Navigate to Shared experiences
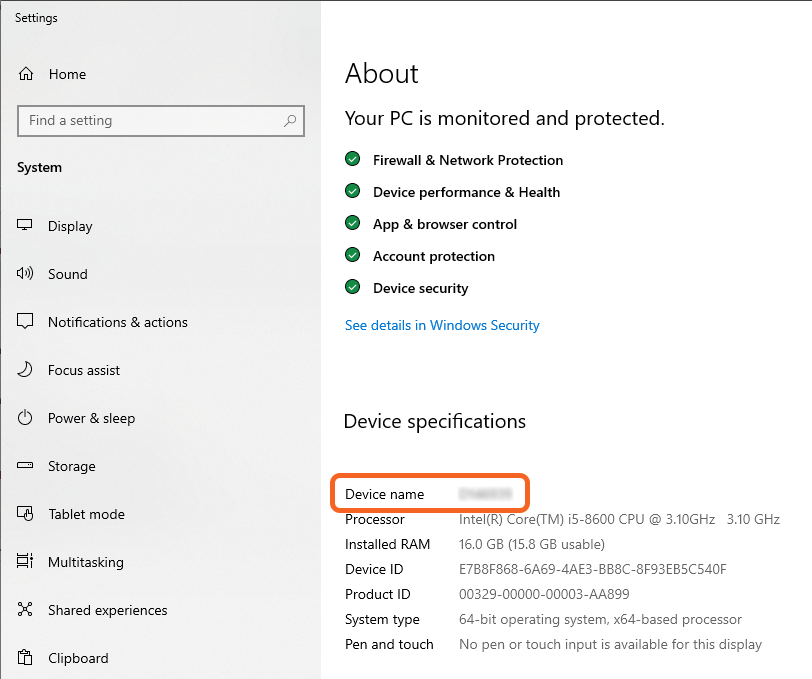This screenshot has width=812, height=679. pyautogui.click(x=107, y=610)
